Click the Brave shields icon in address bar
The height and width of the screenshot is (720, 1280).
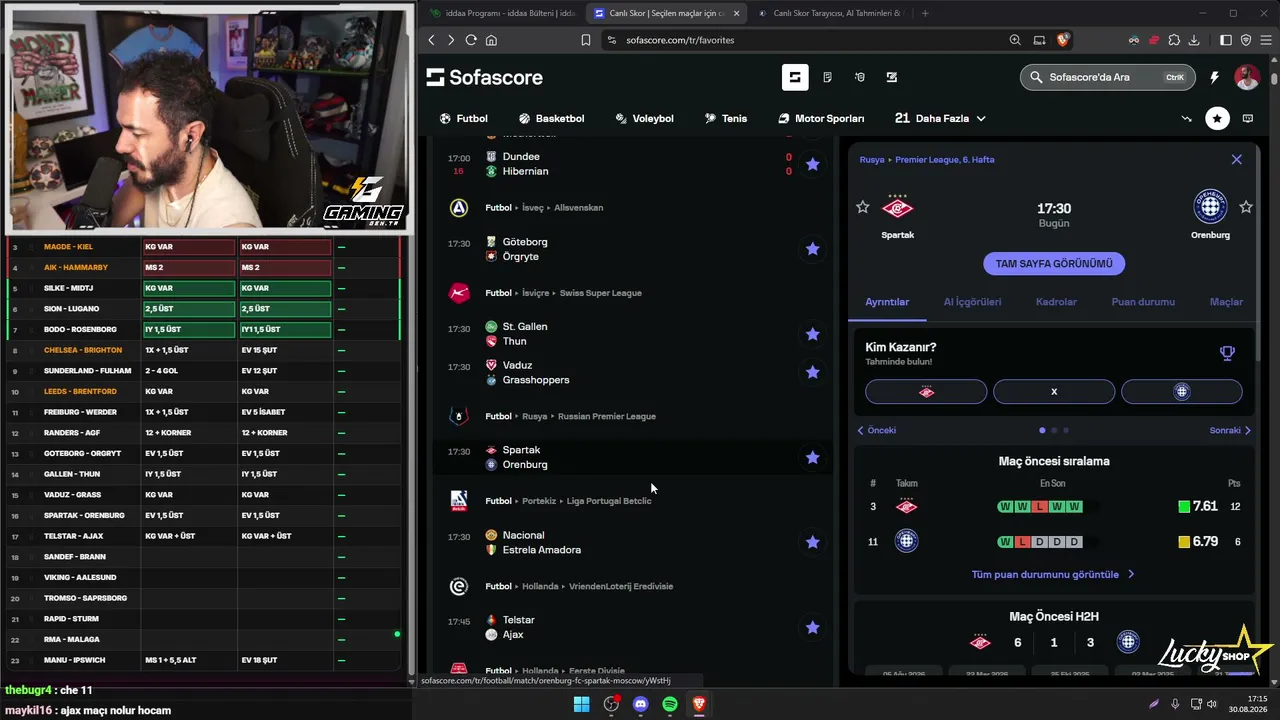pyautogui.click(x=1063, y=40)
